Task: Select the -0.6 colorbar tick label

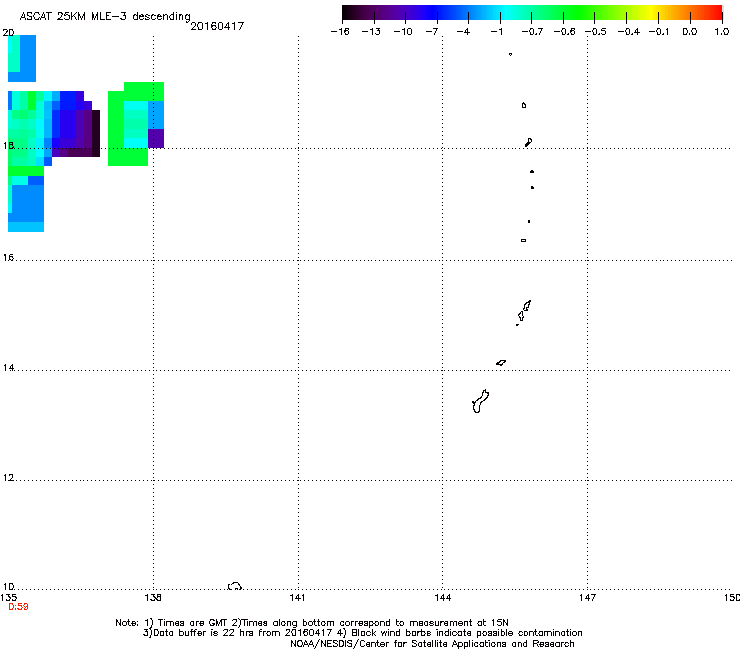Action: point(564,32)
